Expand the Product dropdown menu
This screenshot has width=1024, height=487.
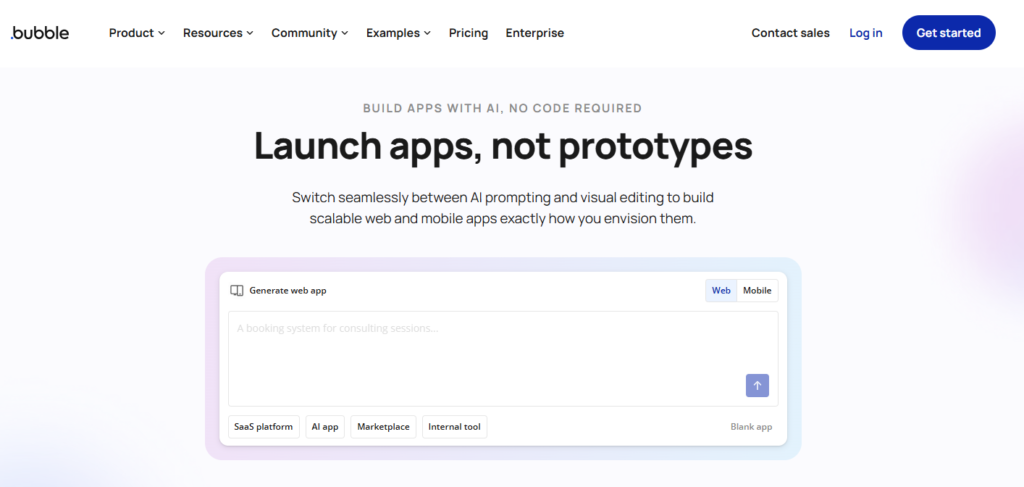(137, 33)
